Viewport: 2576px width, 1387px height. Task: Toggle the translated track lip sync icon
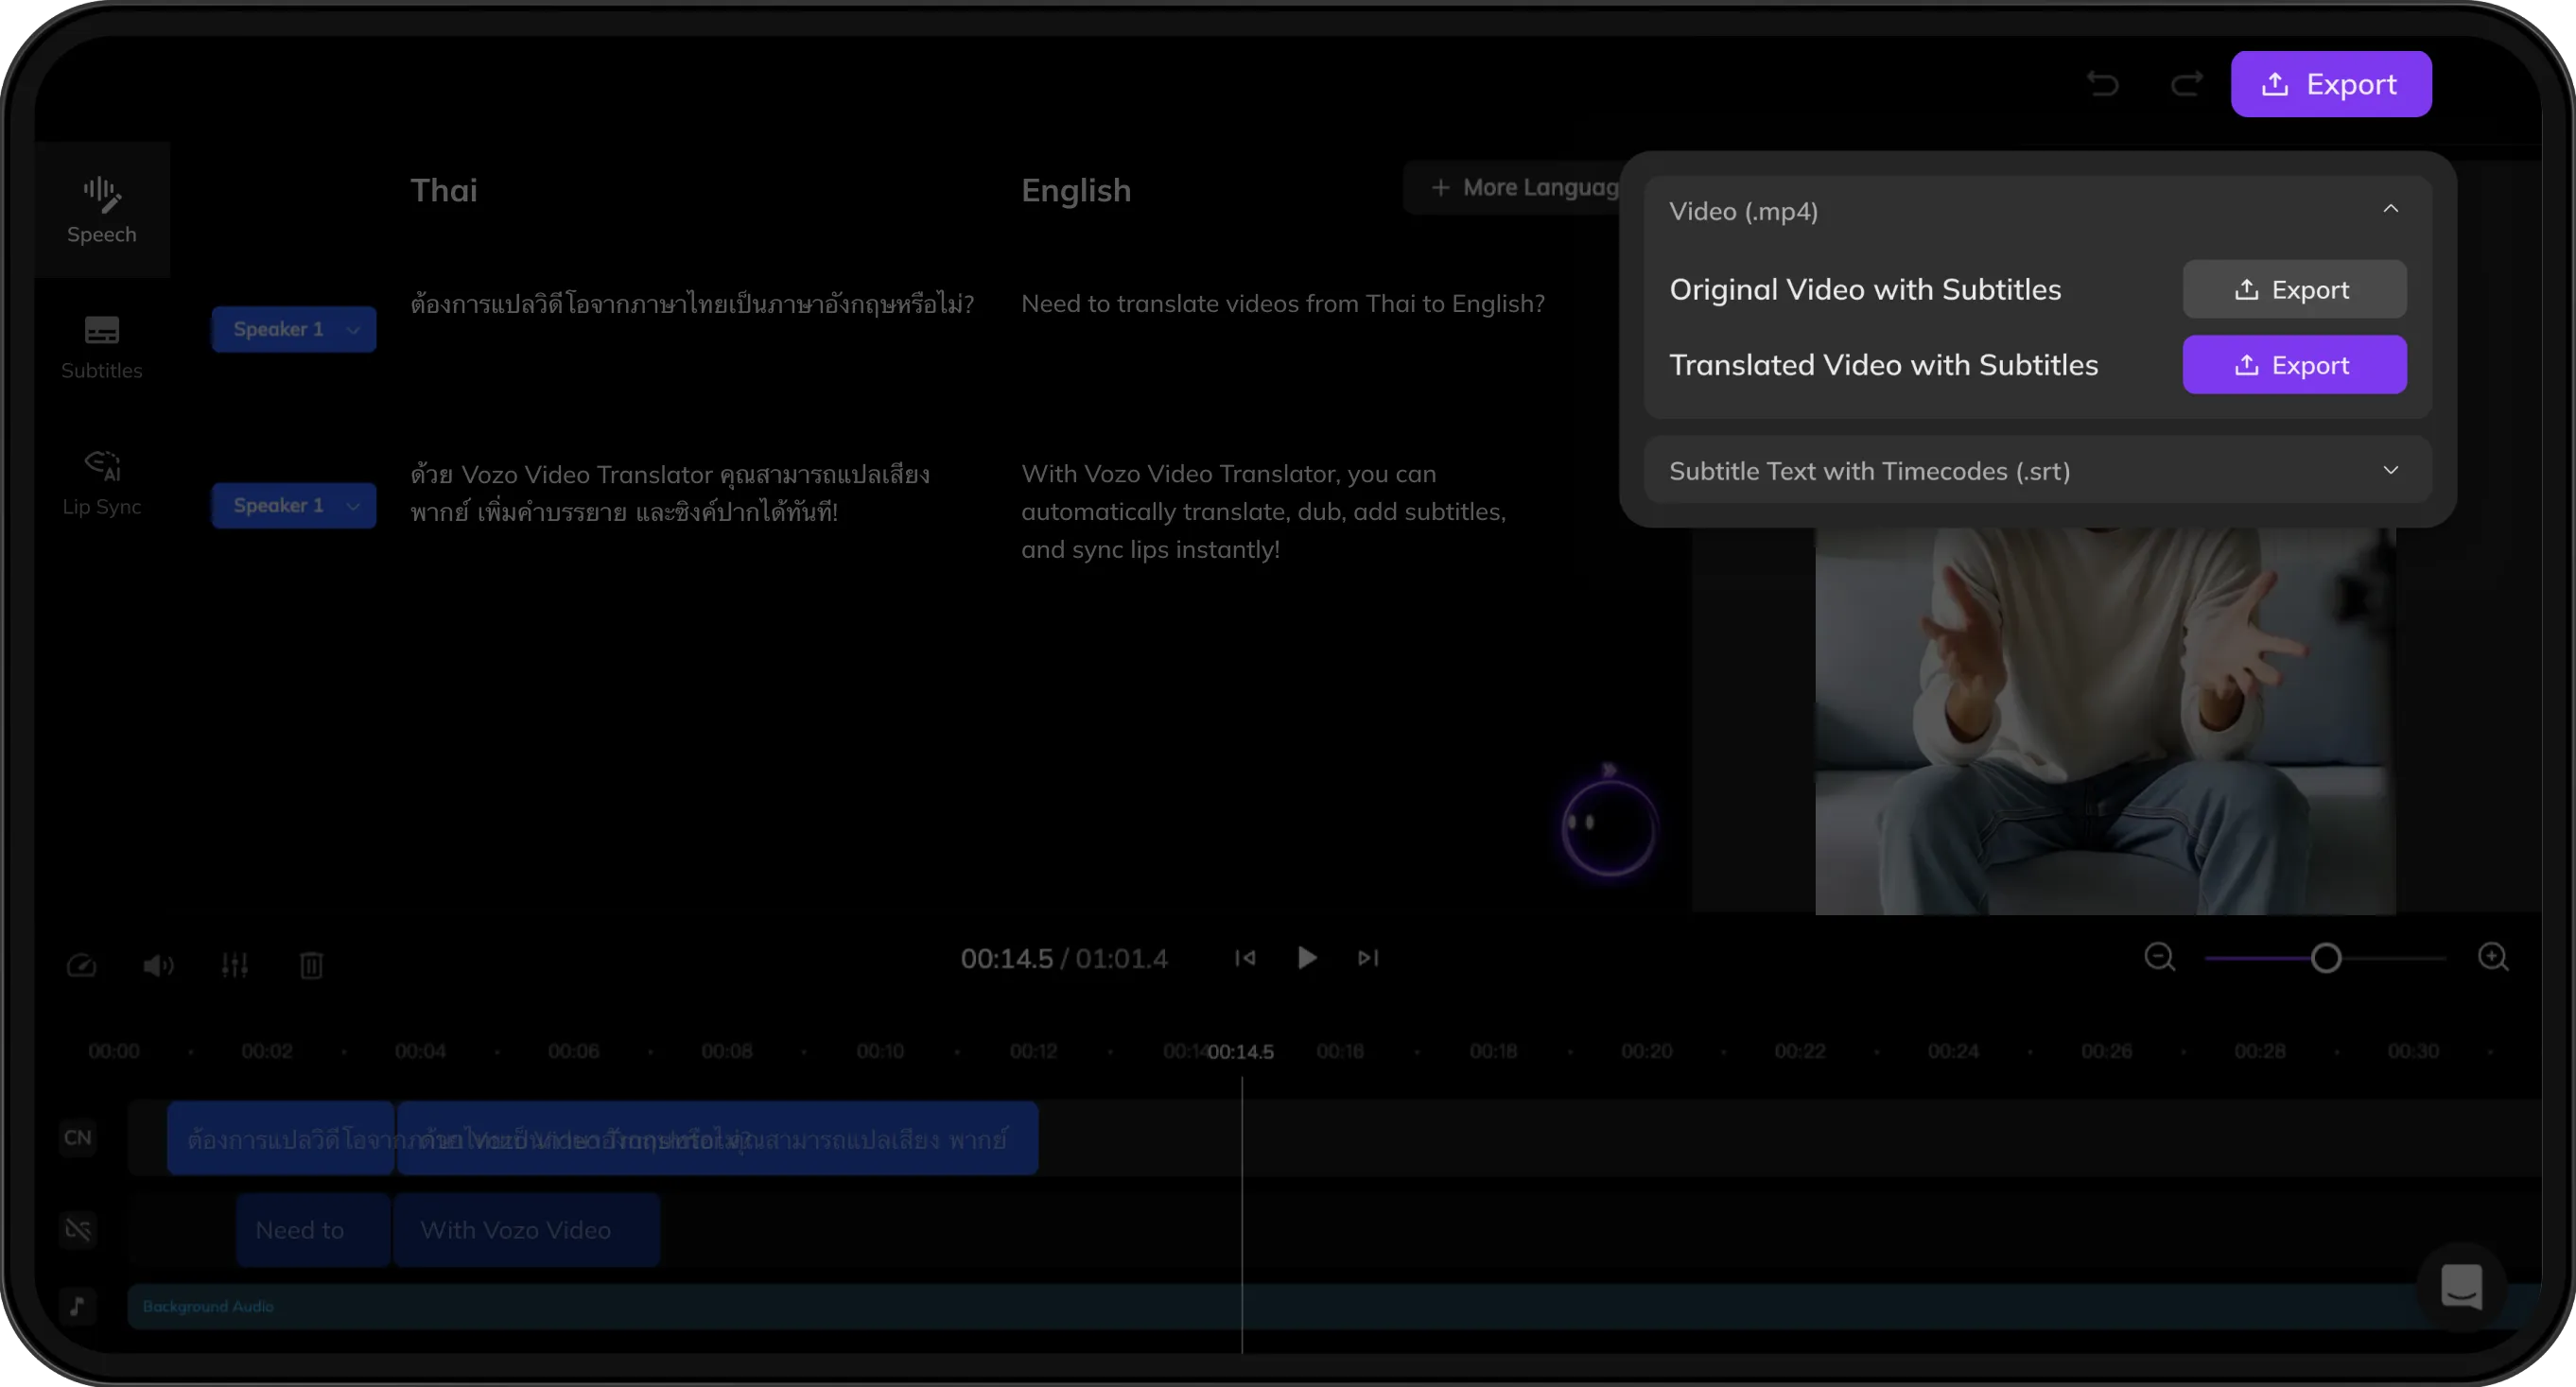(x=78, y=1229)
